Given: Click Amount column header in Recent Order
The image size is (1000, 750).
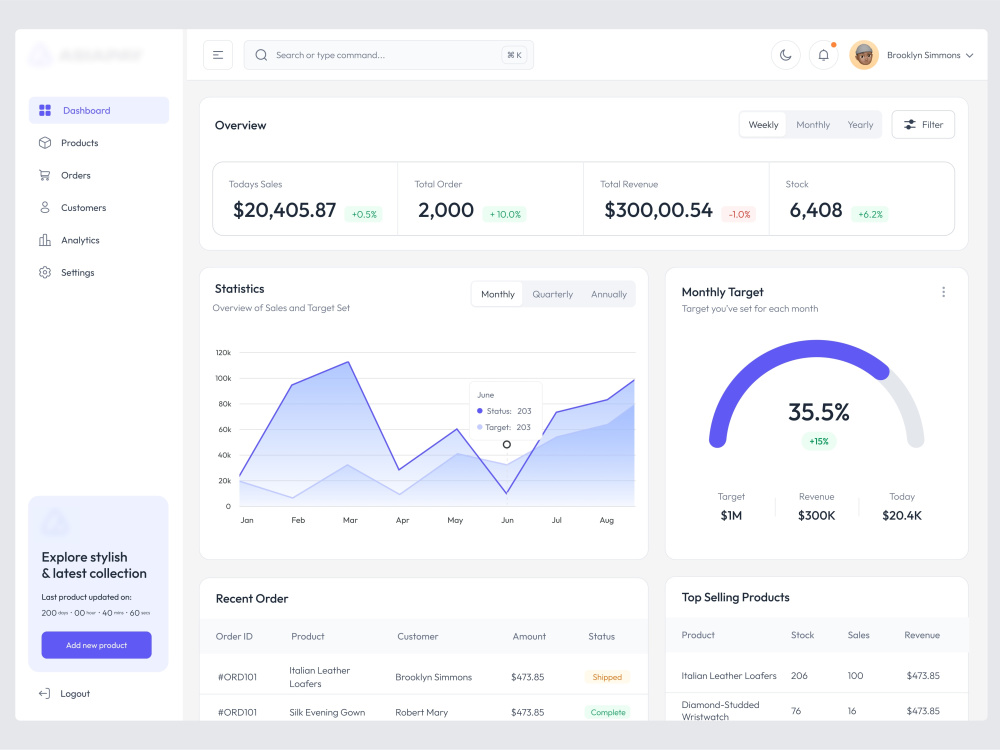Looking at the screenshot, I should click(x=529, y=636).
